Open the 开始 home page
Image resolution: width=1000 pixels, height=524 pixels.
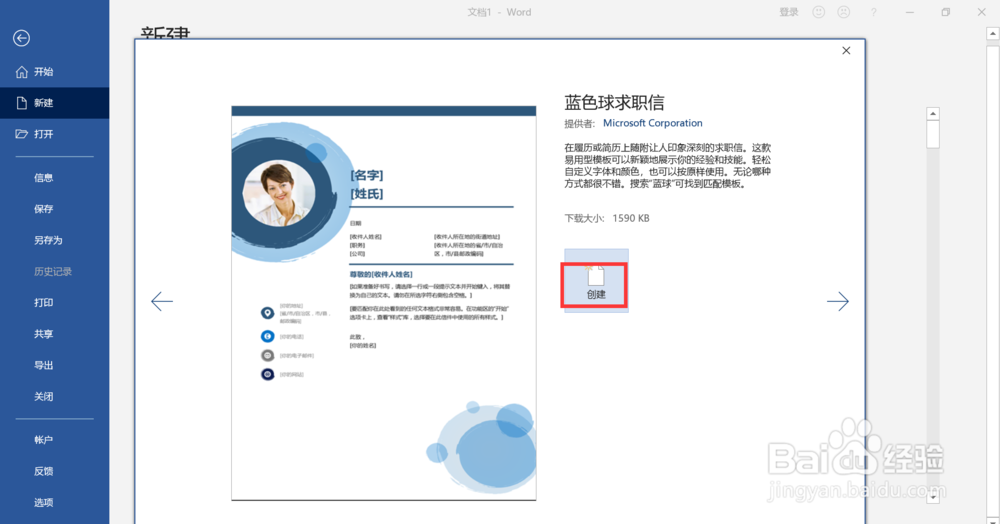pos(54,72)
